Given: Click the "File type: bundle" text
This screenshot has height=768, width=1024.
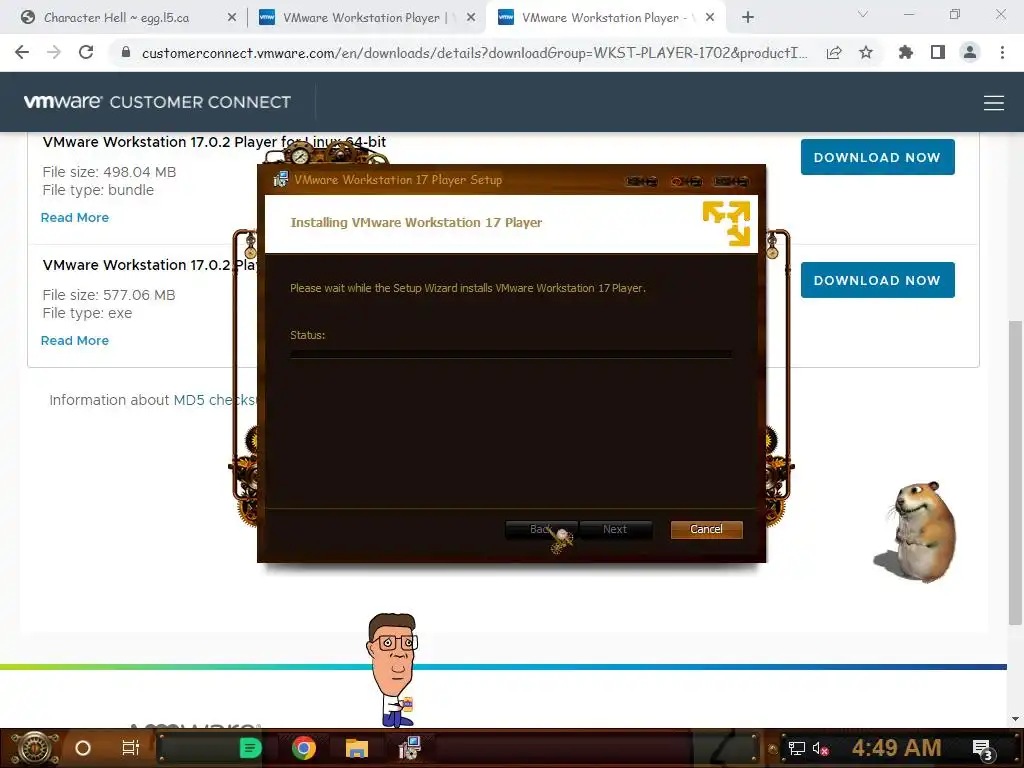Looking at the screenshot, I should 98,190.
